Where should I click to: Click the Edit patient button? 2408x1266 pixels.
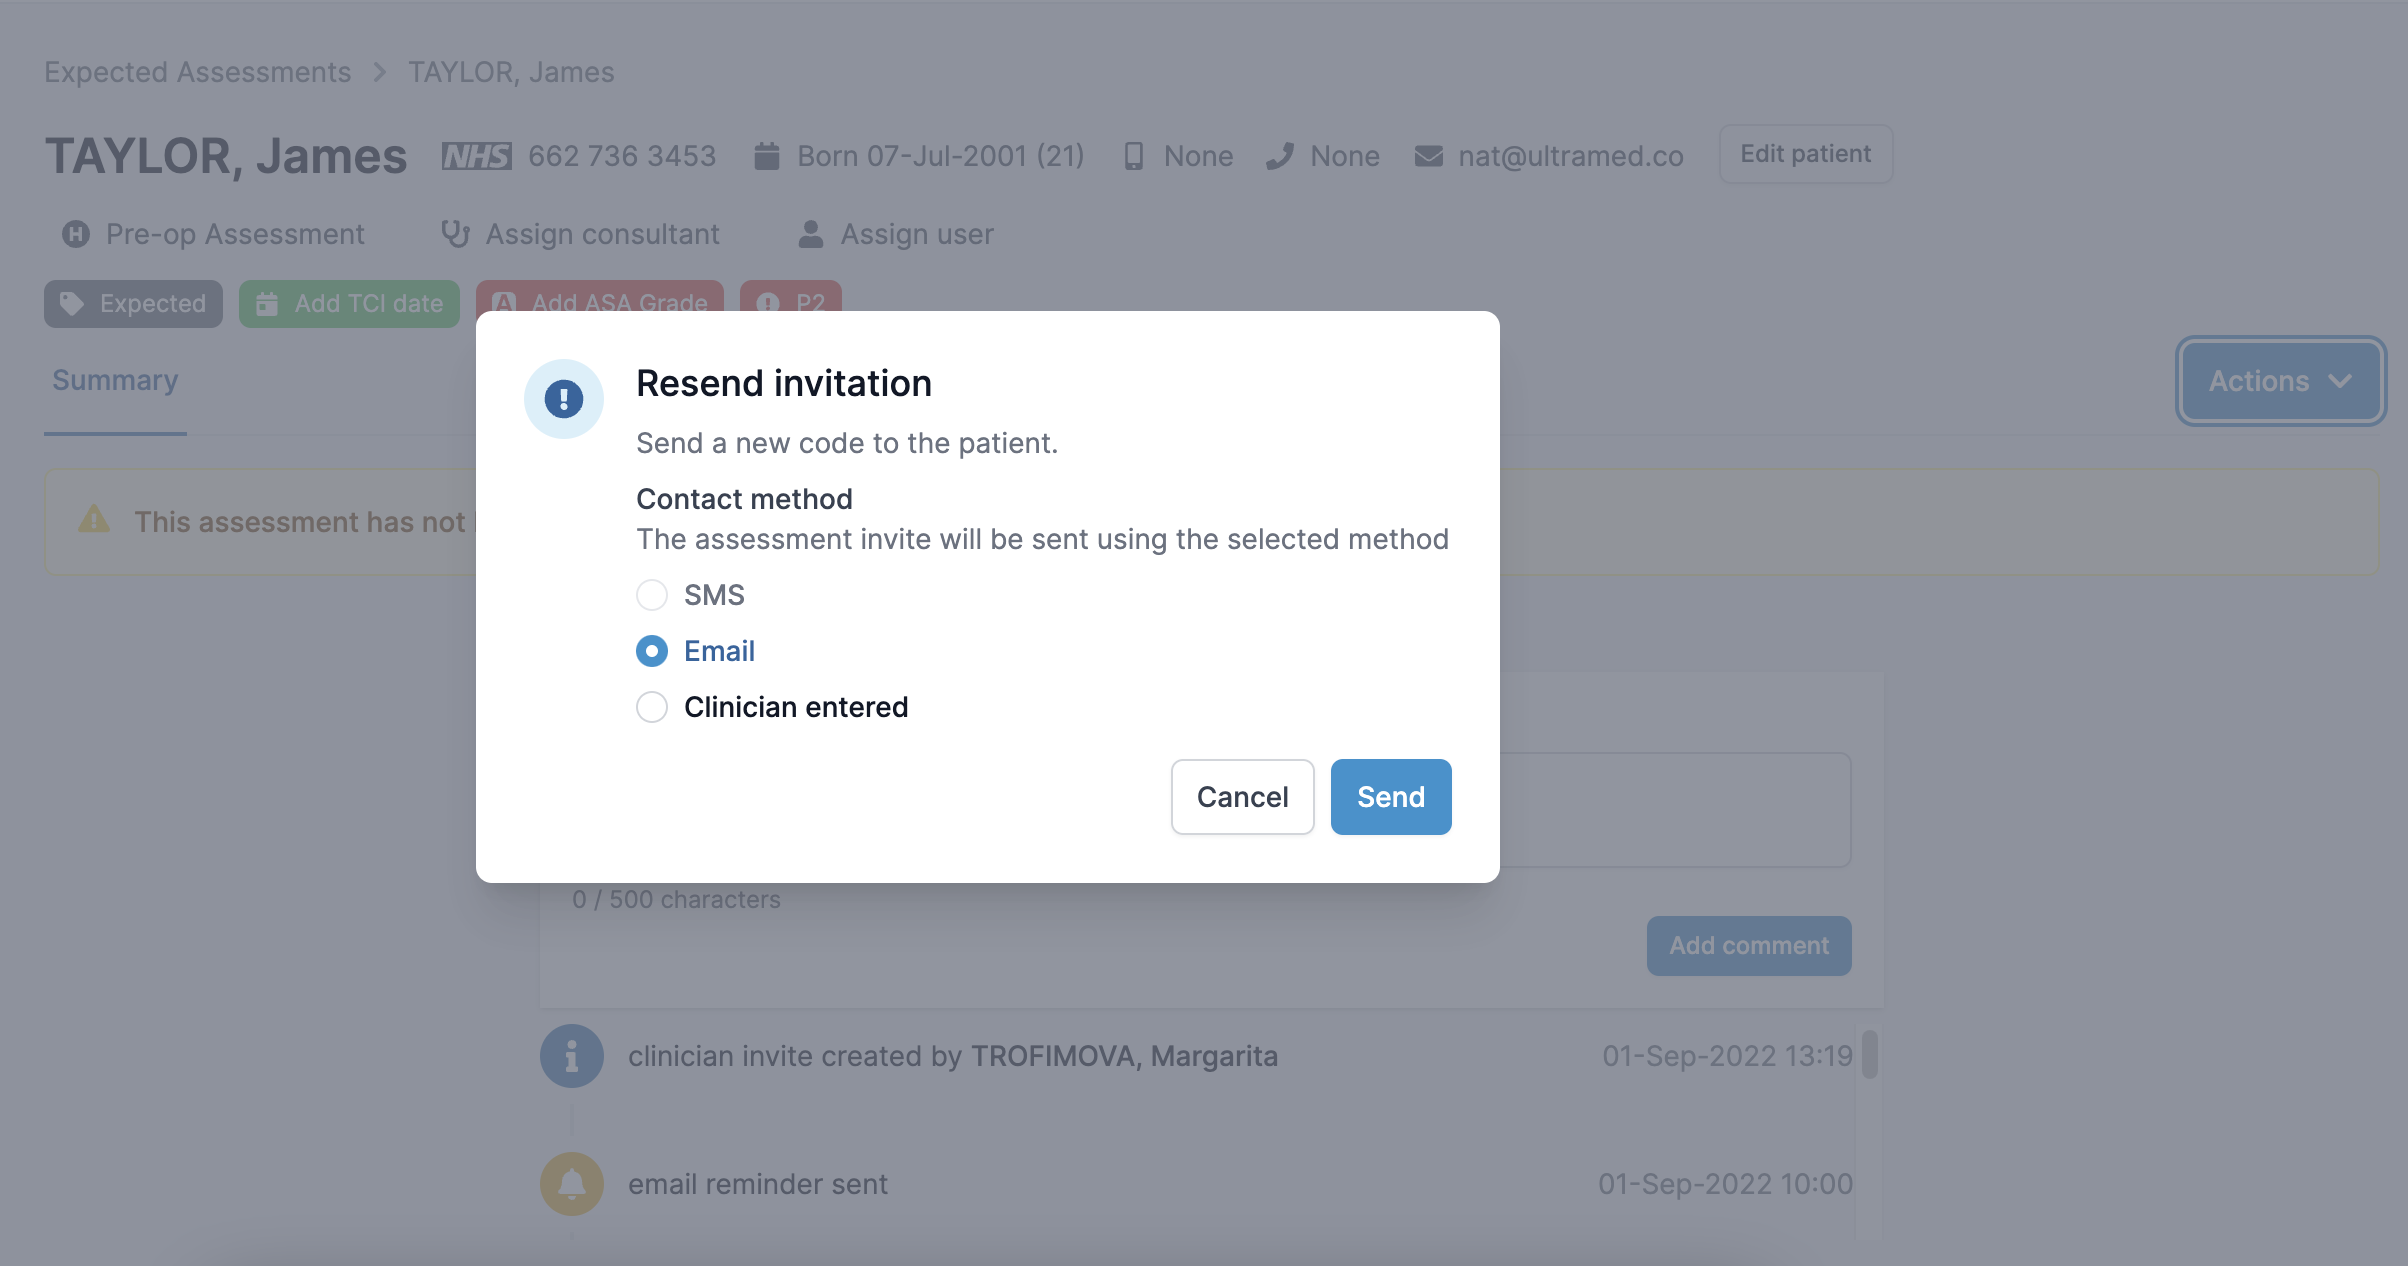(1805, 154)
